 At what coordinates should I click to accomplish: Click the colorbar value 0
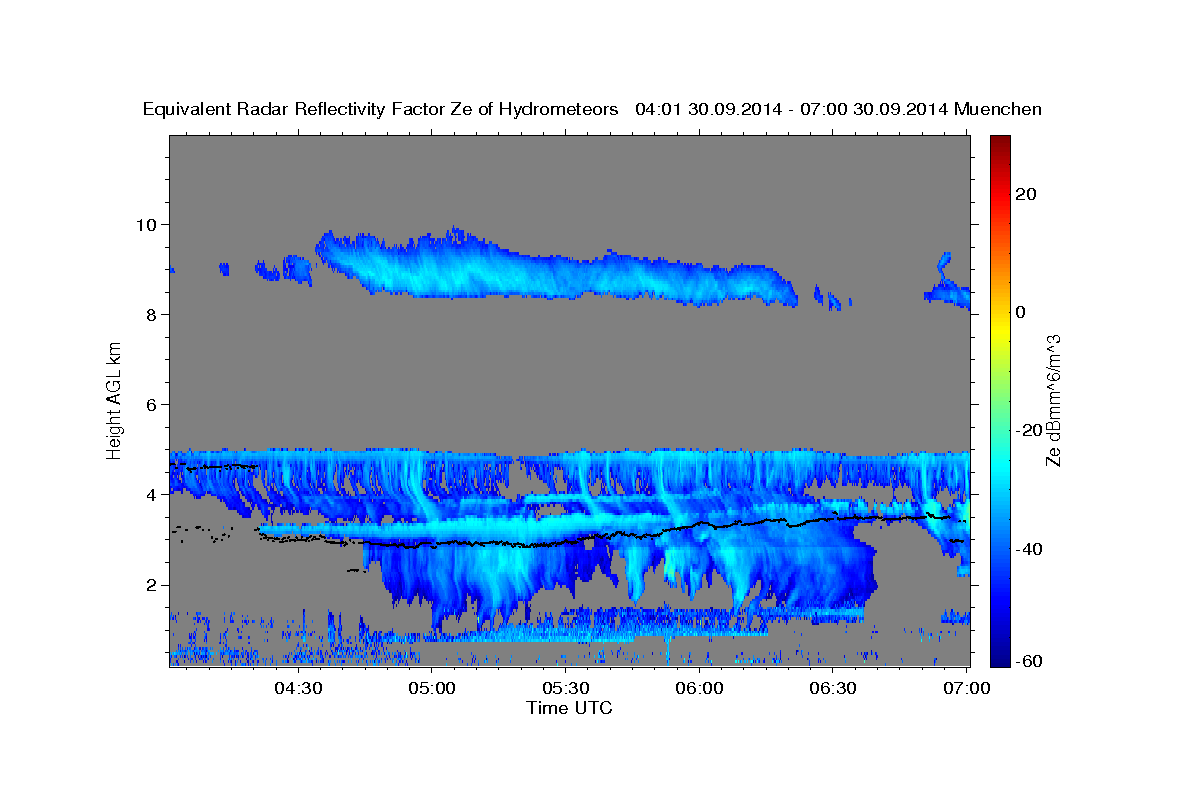[x=1021, y=312]
